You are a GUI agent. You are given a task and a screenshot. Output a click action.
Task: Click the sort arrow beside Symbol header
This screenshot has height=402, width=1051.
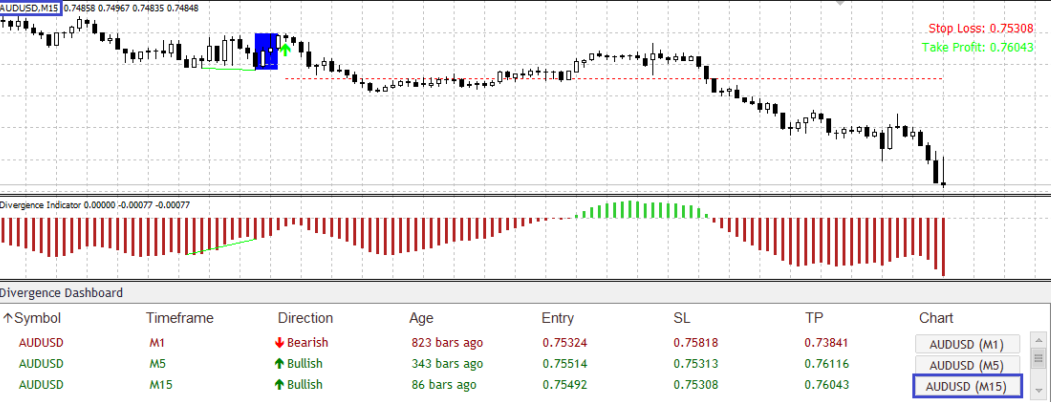[x=7, y=318]
